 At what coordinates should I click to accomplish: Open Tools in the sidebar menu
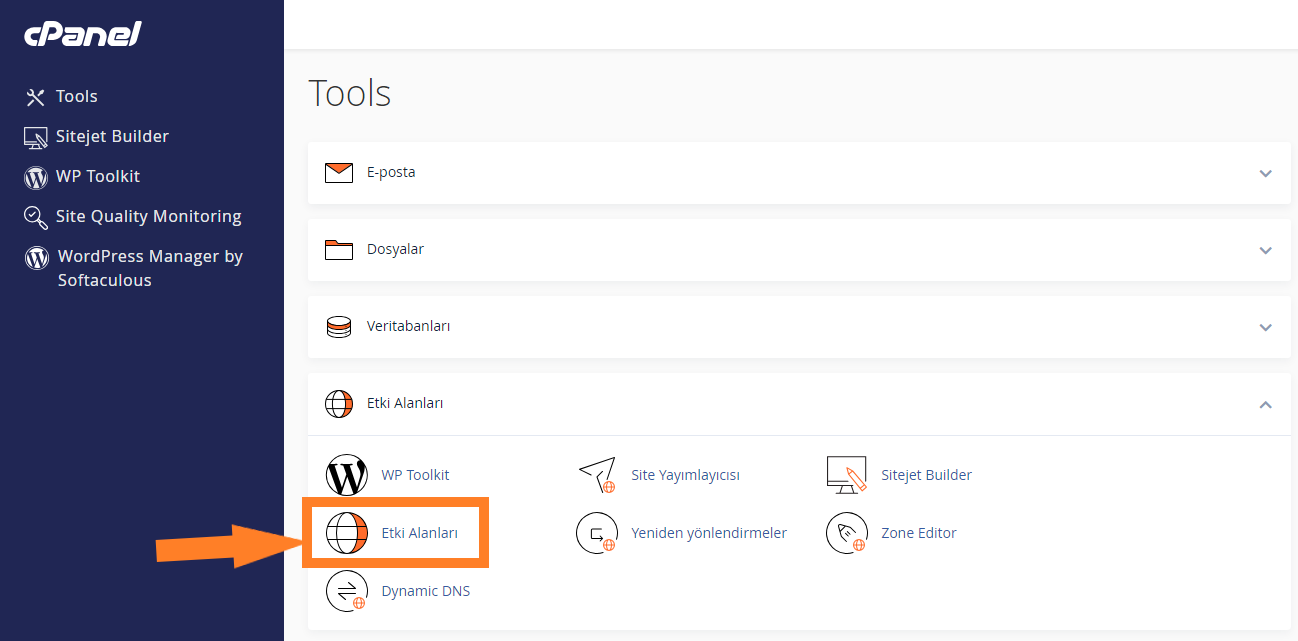click(77, 97)
